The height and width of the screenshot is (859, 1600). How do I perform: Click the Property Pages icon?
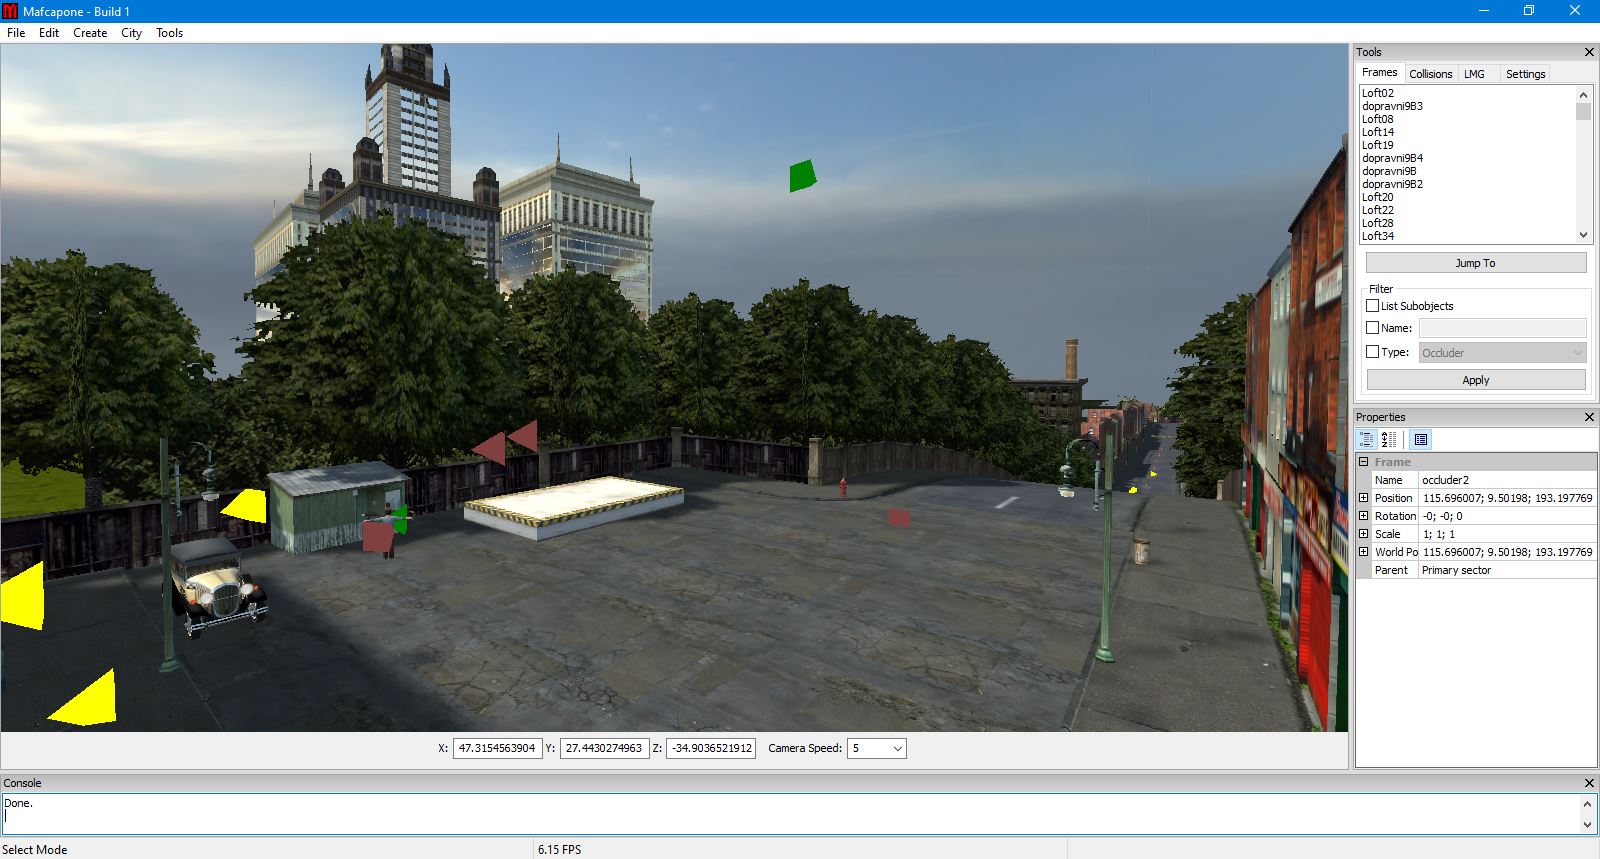click(x=1421, y=440)
